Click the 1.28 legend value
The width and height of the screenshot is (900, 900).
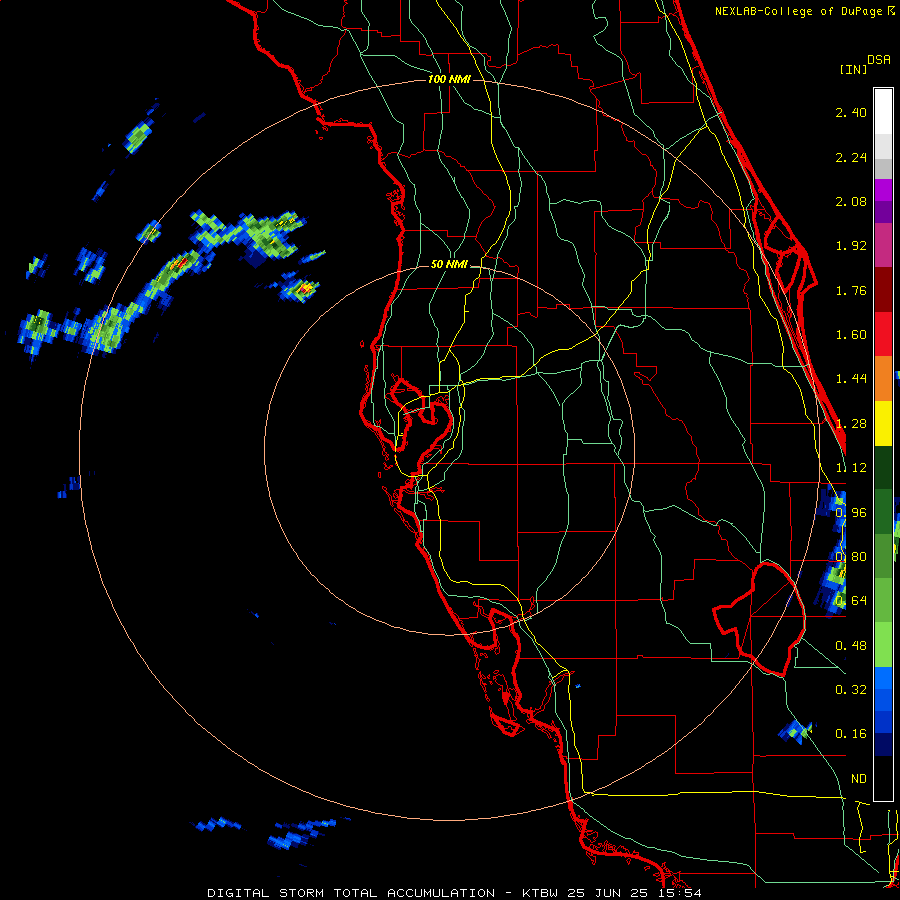point(851,424)
